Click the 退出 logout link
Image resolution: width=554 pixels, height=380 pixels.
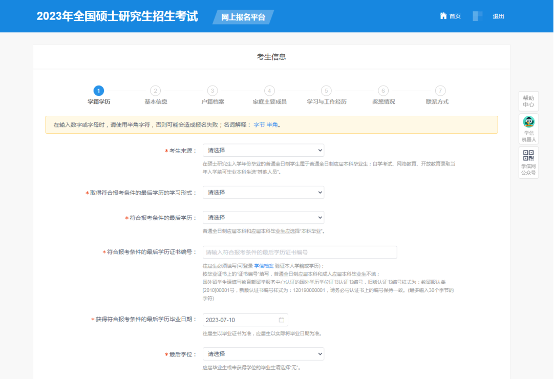point(498,16)
